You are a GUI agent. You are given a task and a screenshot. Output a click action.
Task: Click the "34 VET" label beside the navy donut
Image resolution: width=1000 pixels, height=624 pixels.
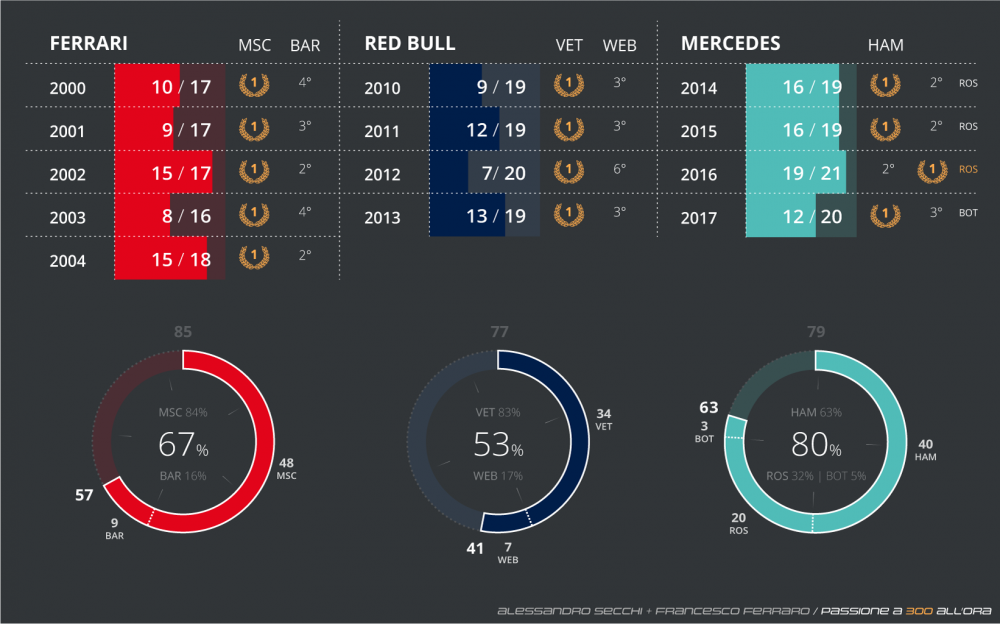pos(603,419)
